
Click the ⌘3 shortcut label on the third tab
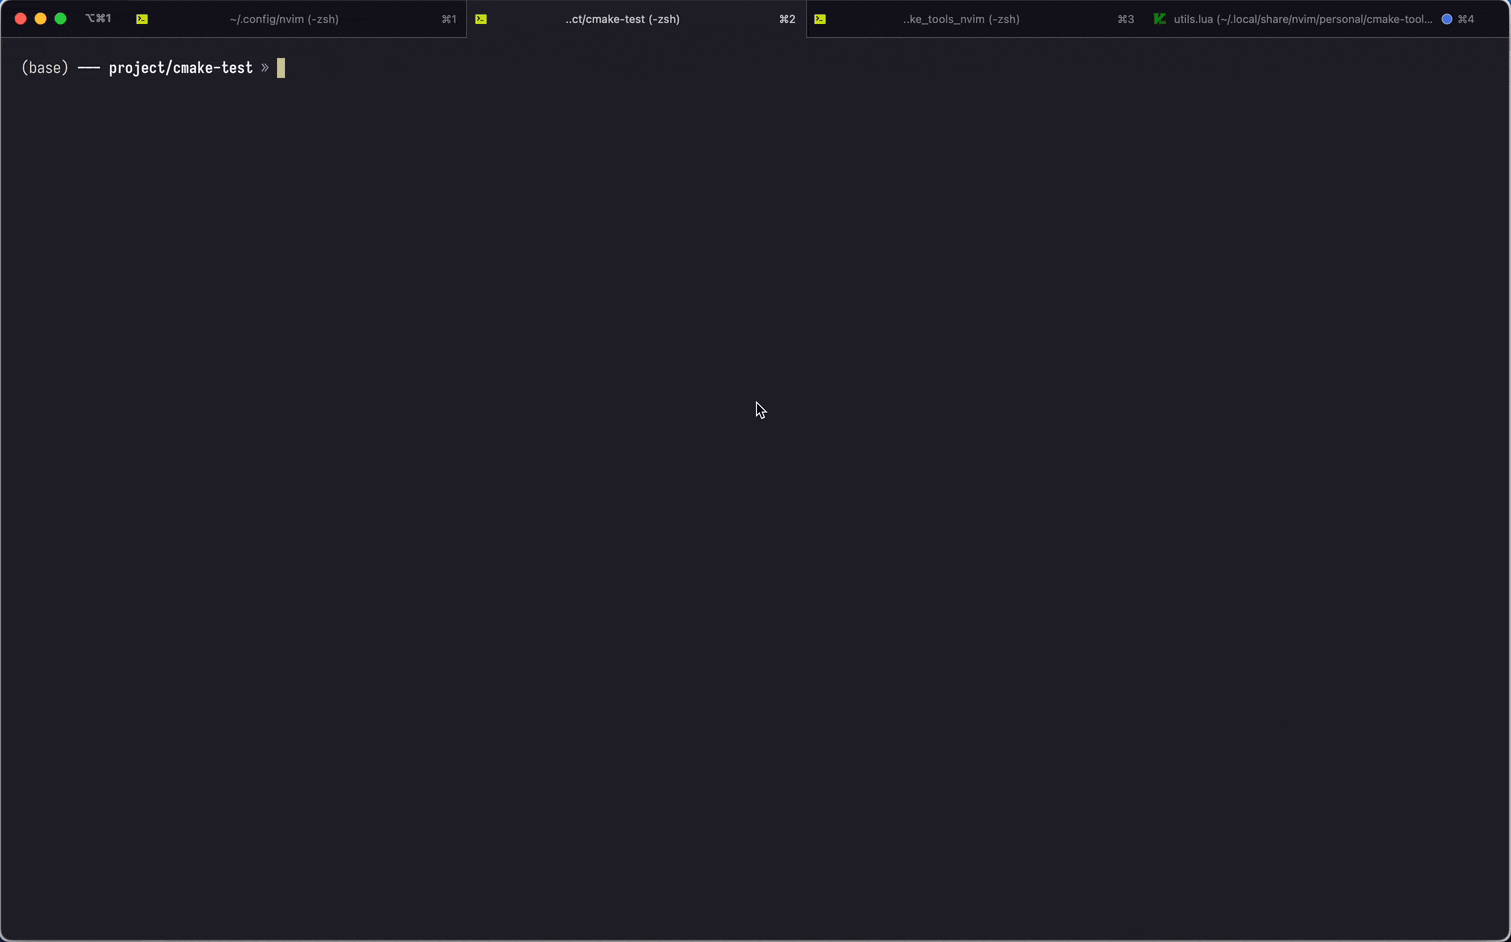[x=1125, y=18]
